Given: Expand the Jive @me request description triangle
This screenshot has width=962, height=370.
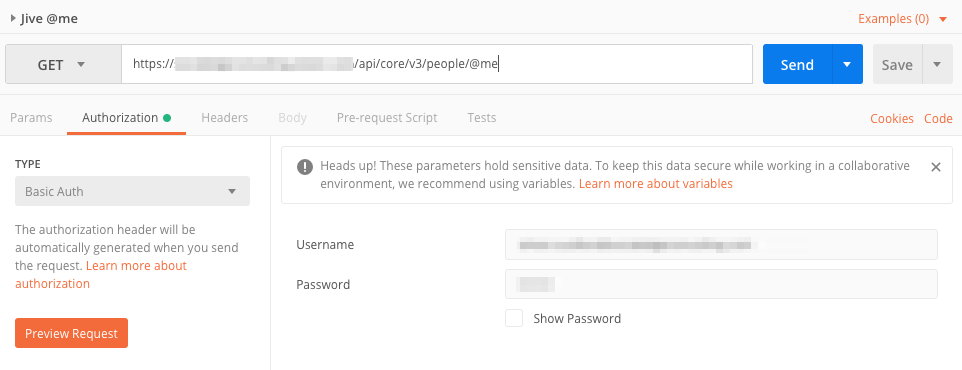Looking at the screenshot, I should point(13,18).
